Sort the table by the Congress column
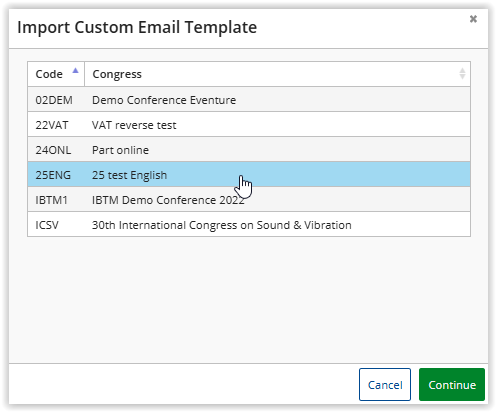This screenshot has height=412, width=496. click(277, 74)
